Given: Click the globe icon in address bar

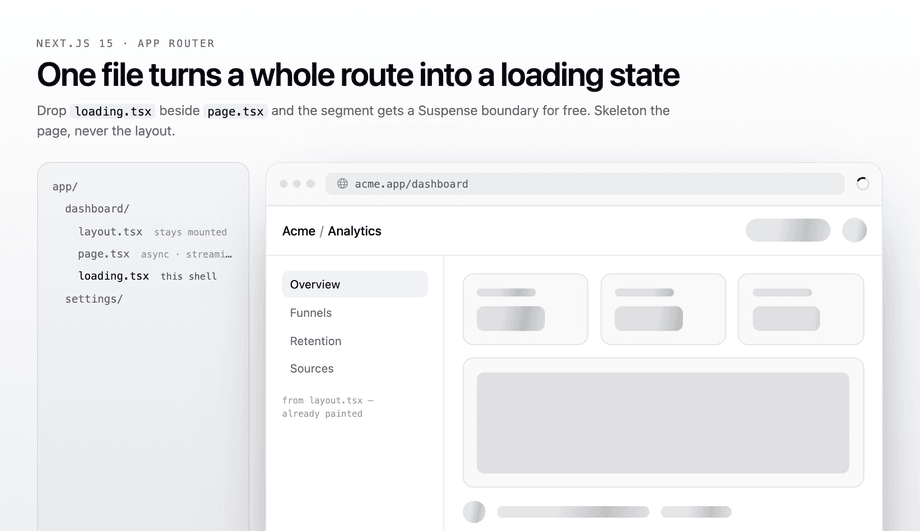Looking at the screenshot, I should (342, 184).
